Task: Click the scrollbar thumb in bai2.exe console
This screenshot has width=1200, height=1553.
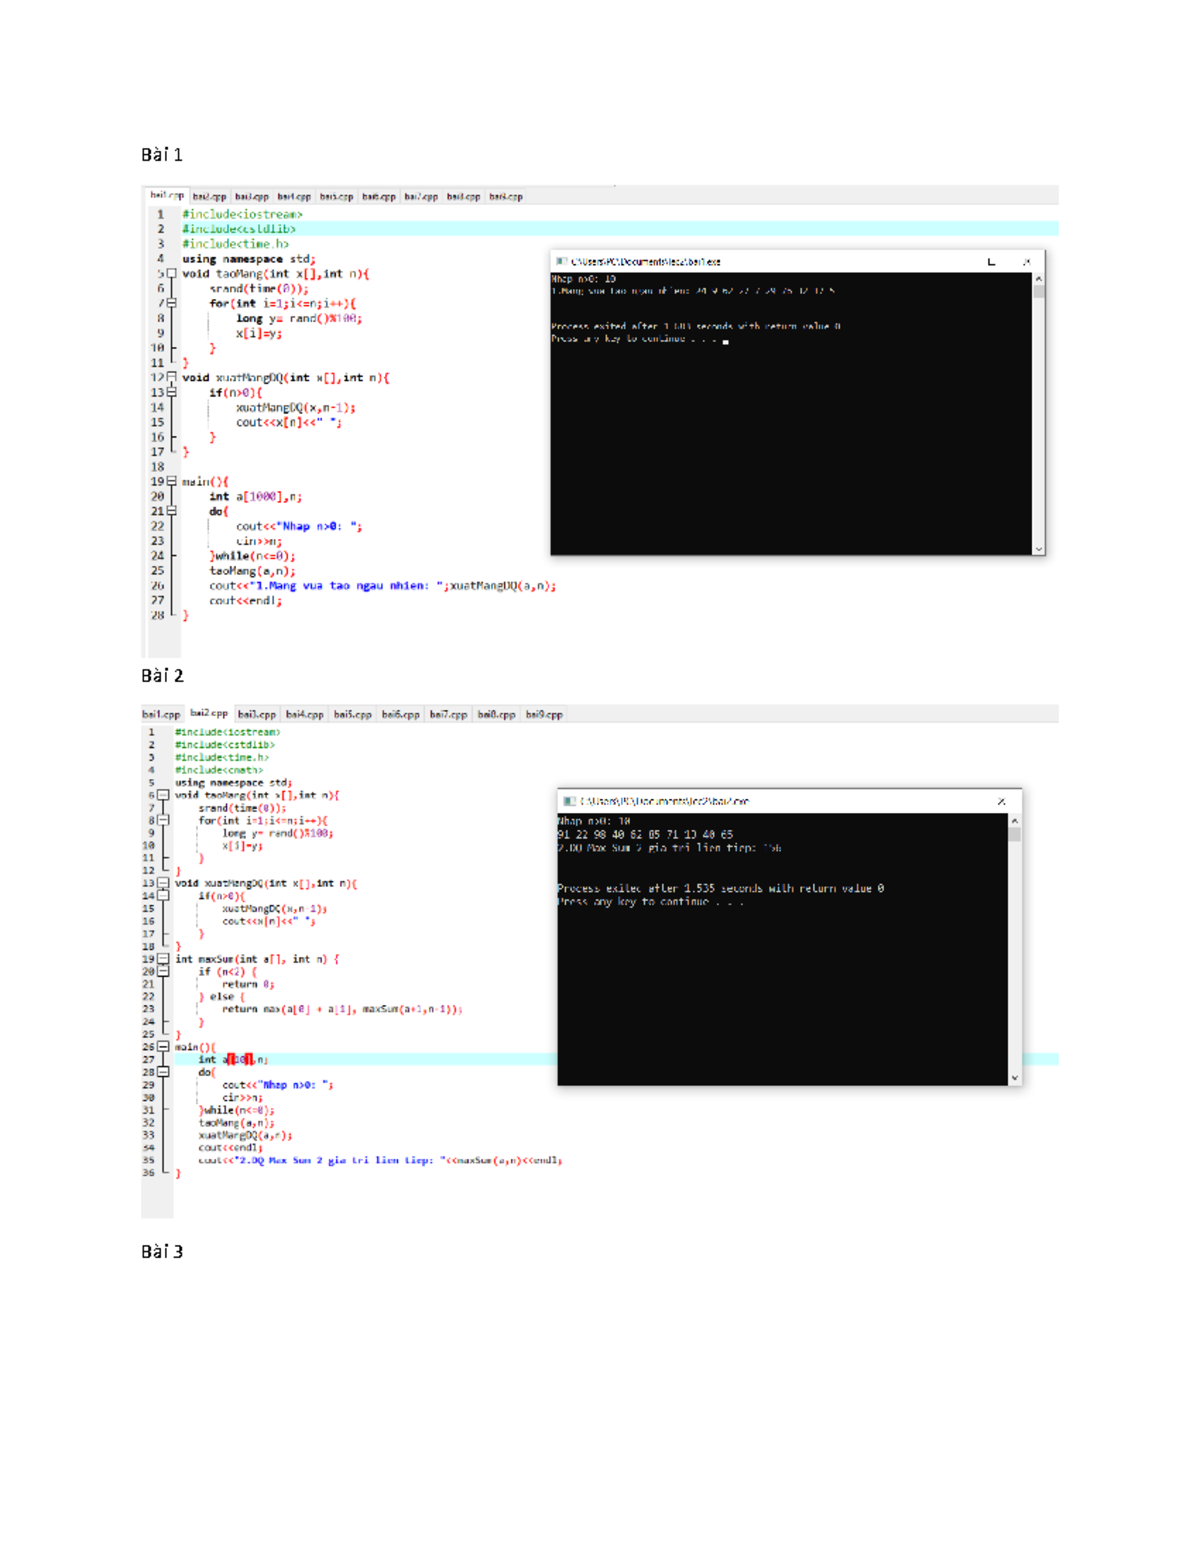Action: [1014, 834]
